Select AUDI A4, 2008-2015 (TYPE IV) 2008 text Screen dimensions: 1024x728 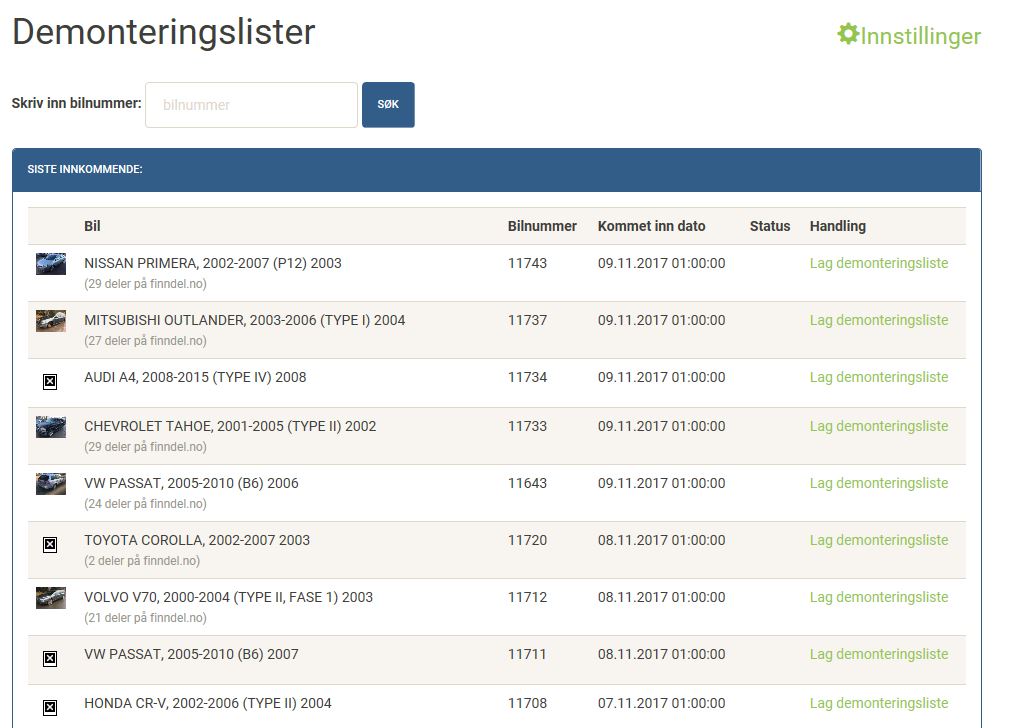pos(195,377)
